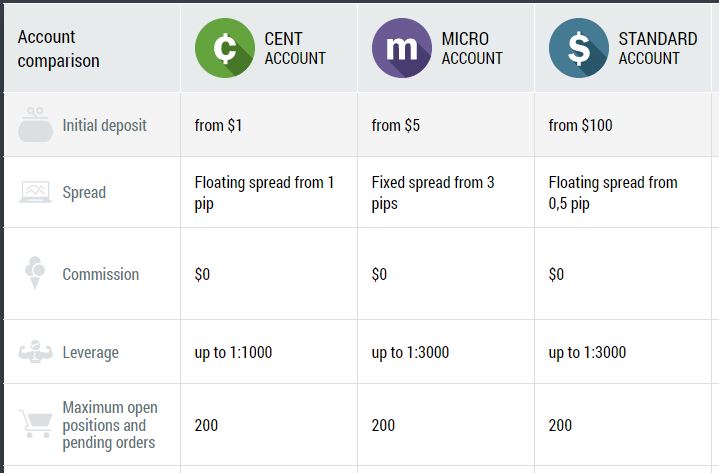
Task: Click the Maximum open positions row label
Action: click(110, 425)
